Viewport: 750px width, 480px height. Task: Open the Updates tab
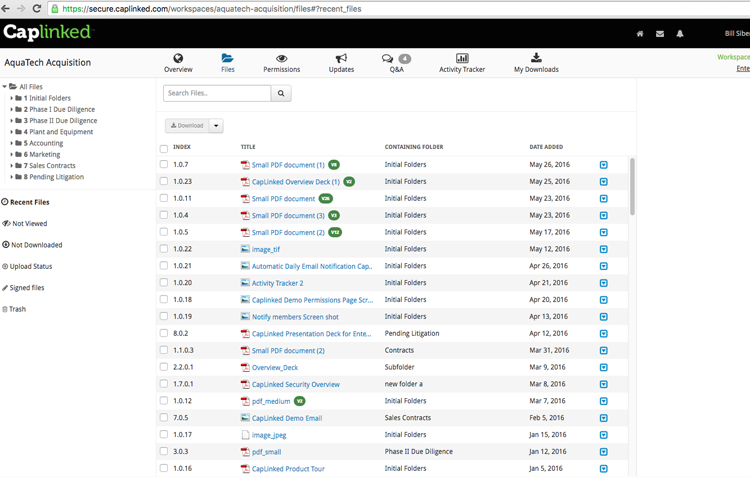click(342, 63)
